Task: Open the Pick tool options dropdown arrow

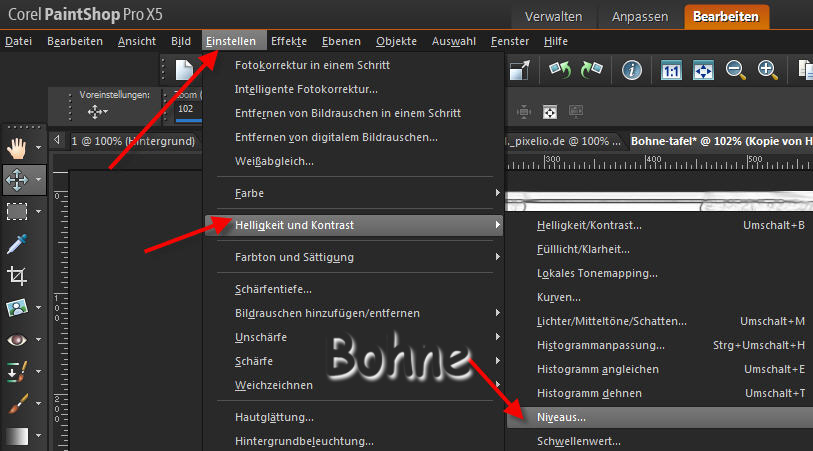Action: (38, 181)
